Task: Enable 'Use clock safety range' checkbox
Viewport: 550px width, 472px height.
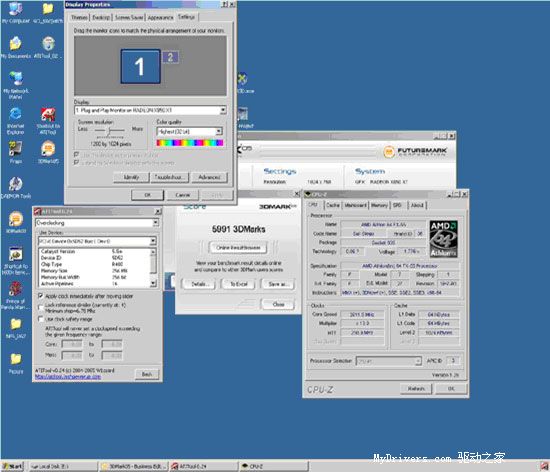Action: coord(41,319)
